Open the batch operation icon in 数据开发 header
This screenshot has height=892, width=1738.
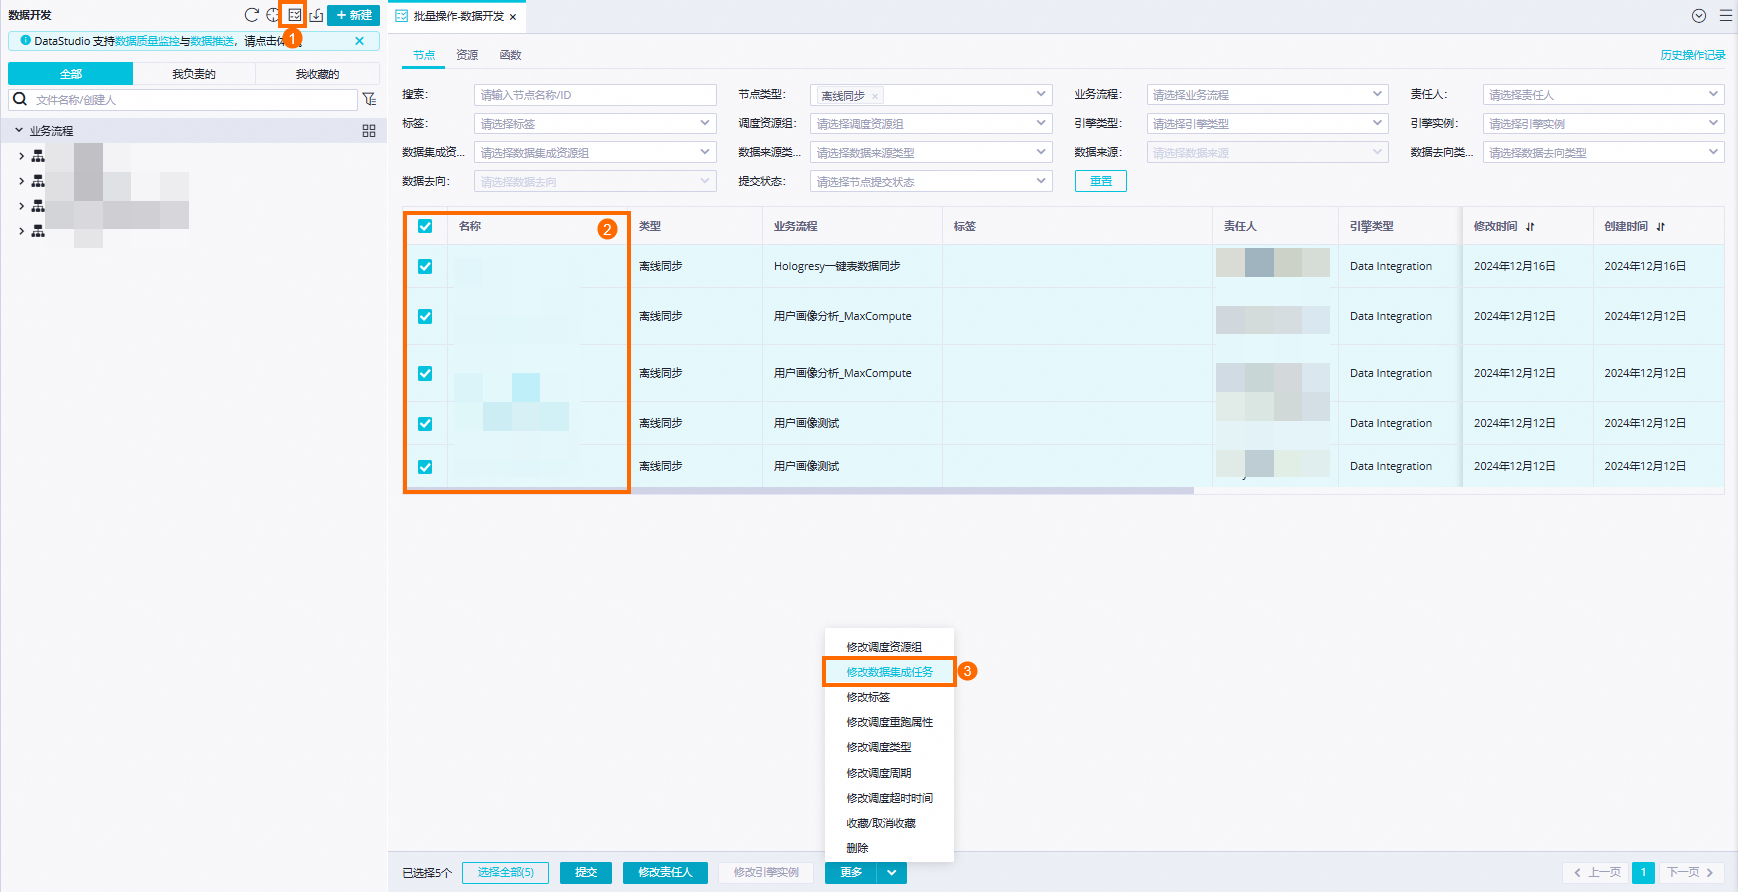click(294, 15)
